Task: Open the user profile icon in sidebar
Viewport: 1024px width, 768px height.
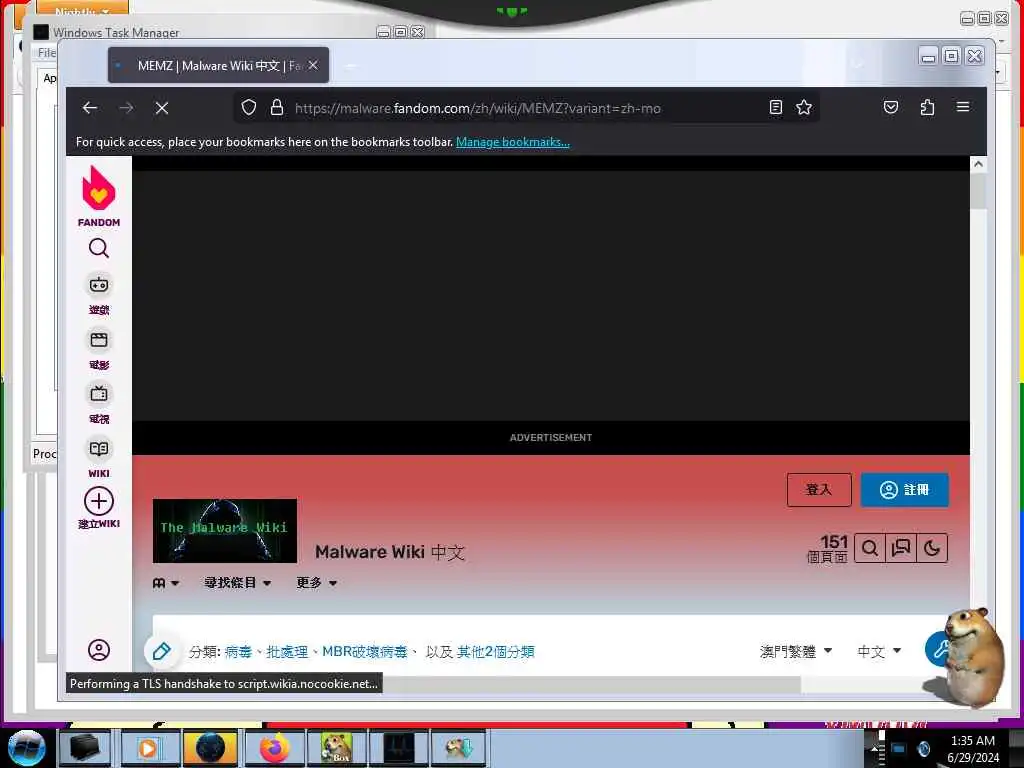Action: click(99, 650)
